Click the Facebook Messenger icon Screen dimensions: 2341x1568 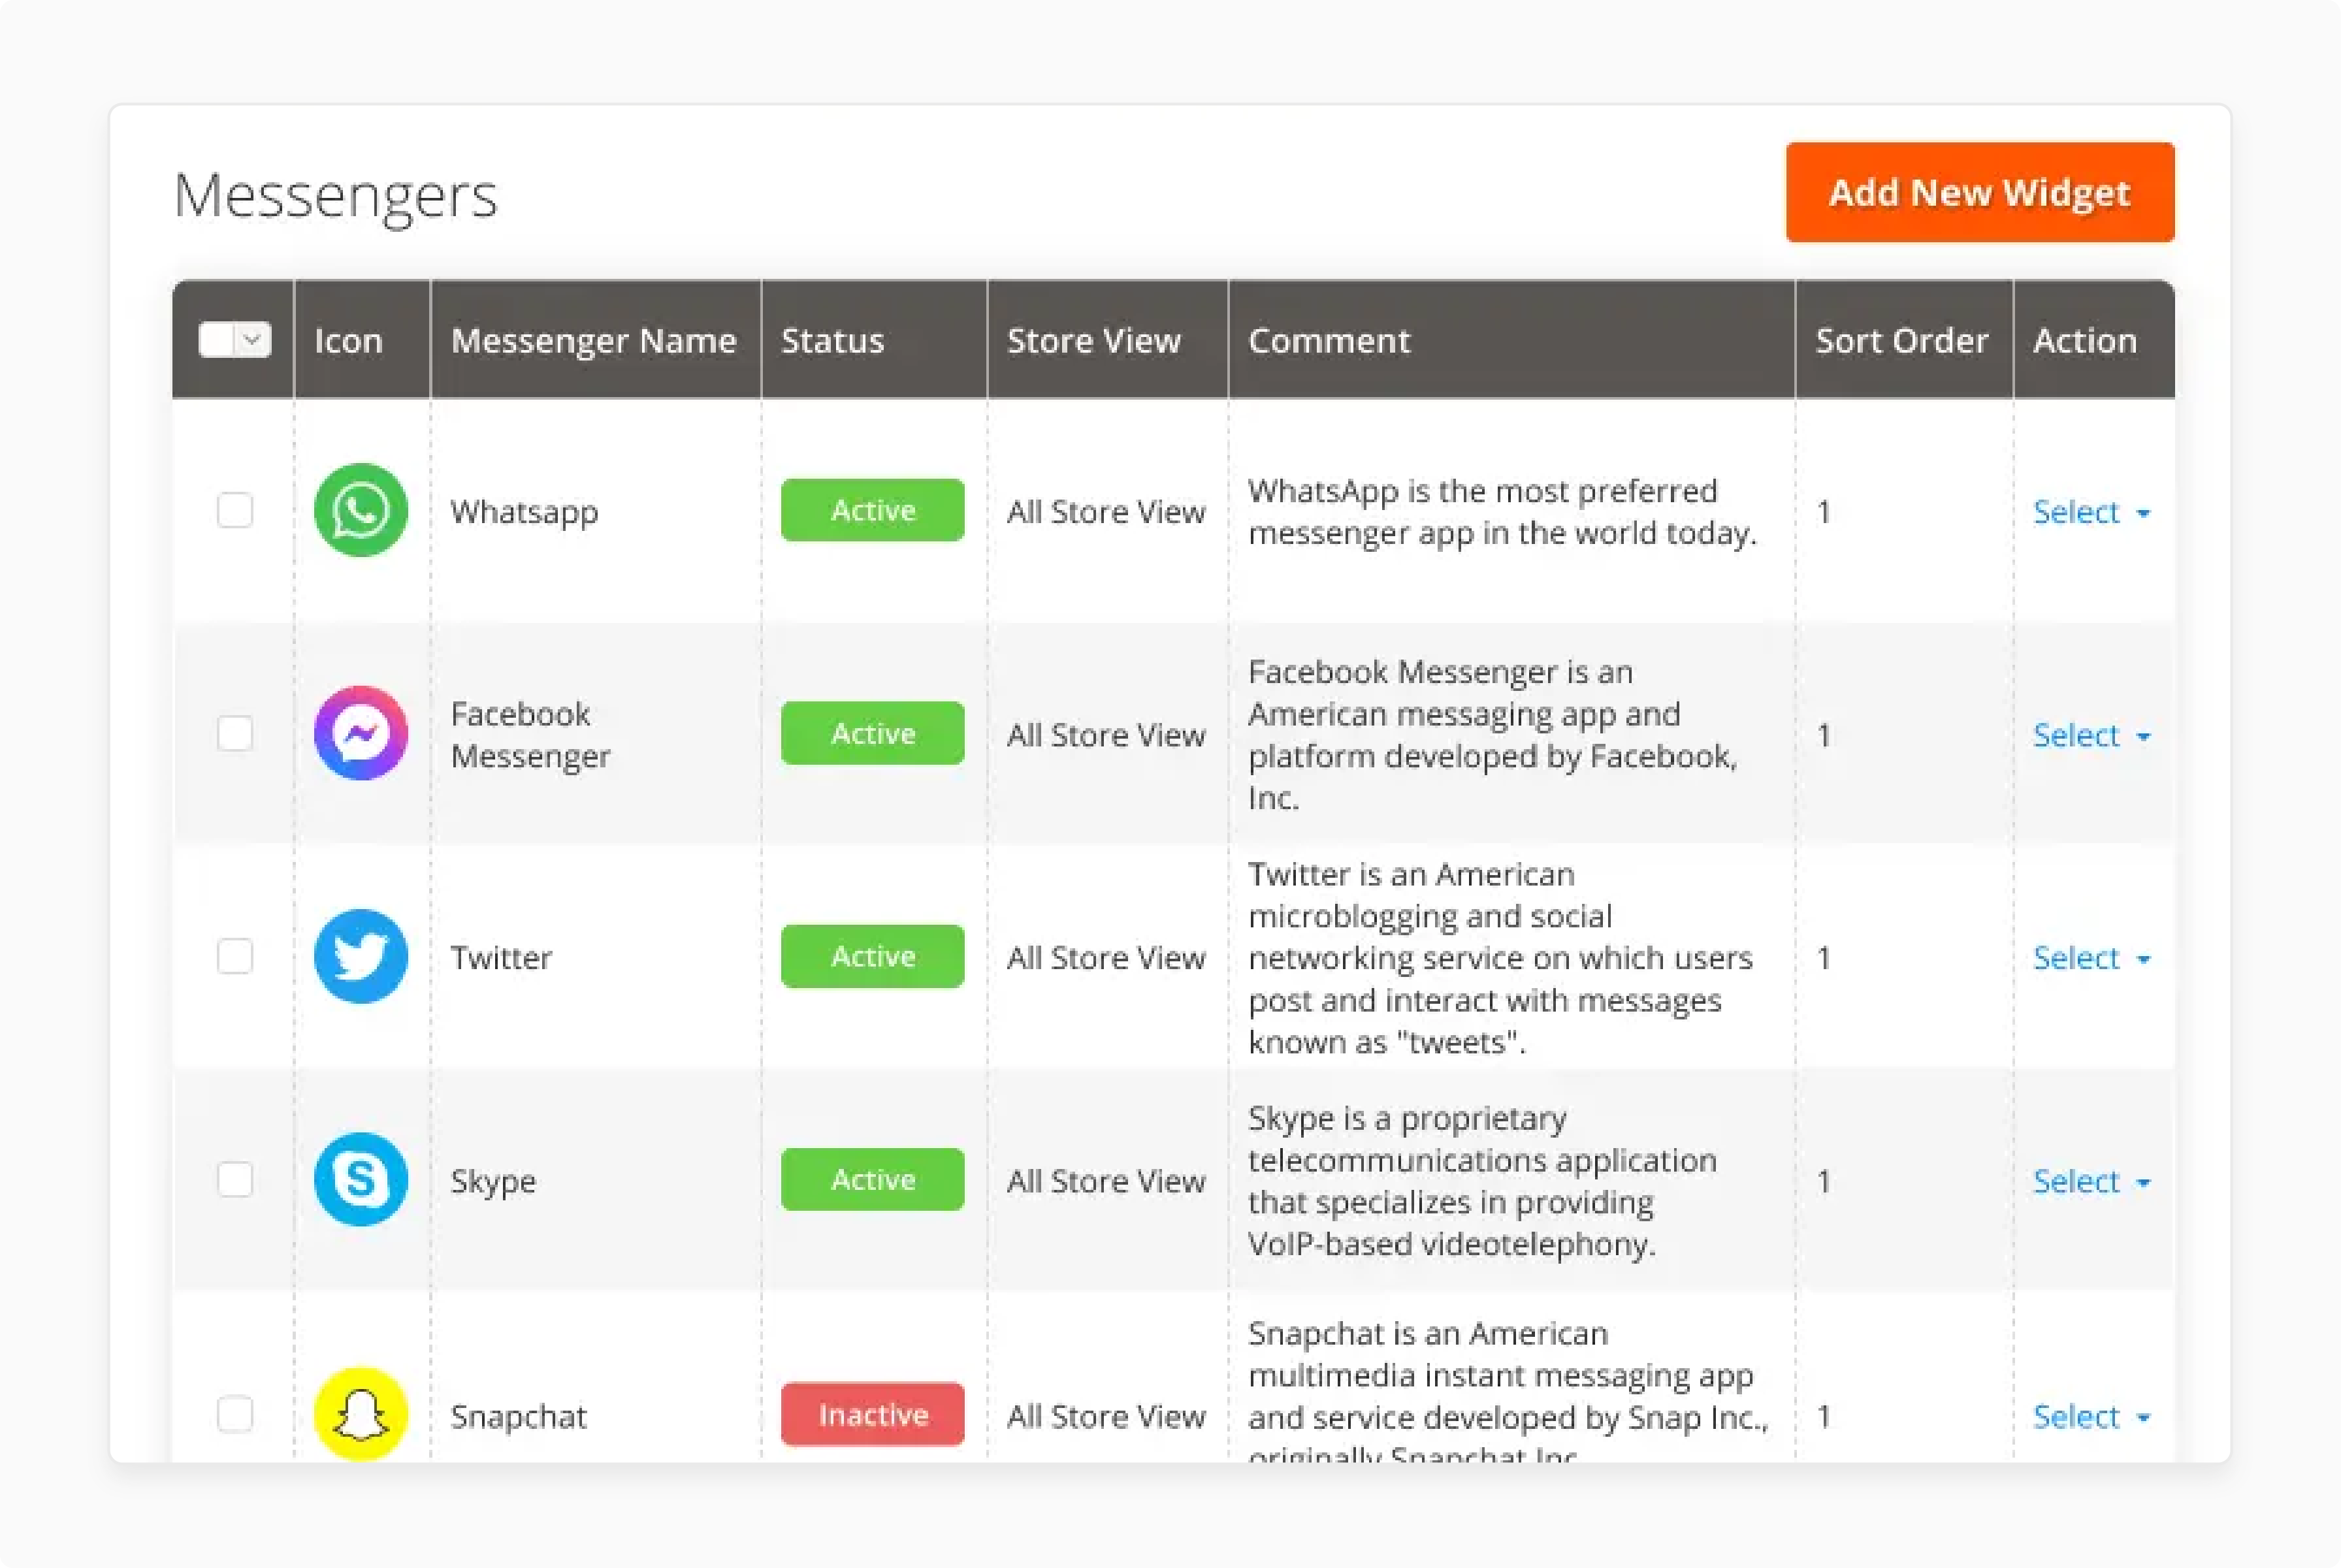click(360, 733)
